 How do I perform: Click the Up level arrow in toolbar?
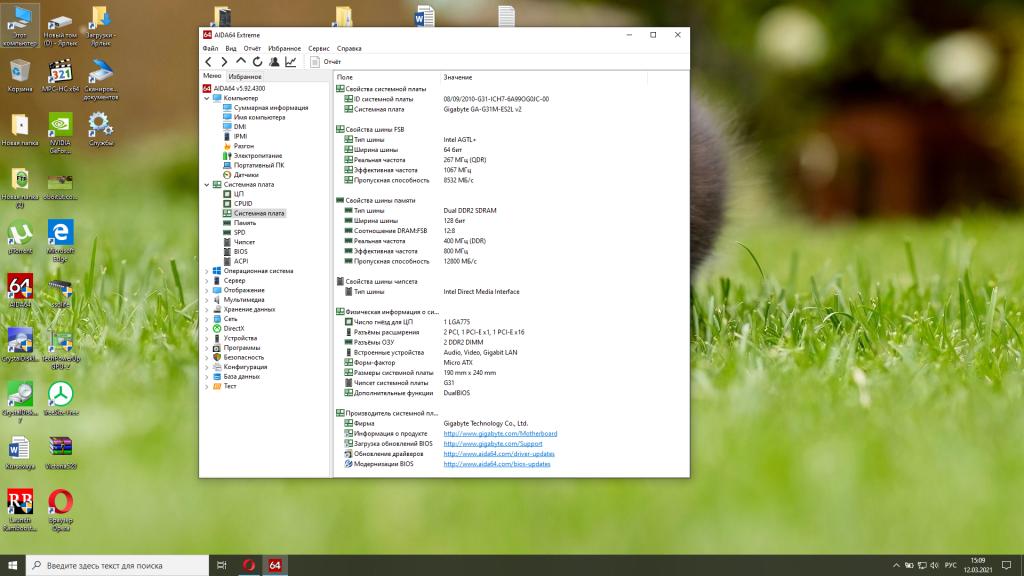(241, 61)
